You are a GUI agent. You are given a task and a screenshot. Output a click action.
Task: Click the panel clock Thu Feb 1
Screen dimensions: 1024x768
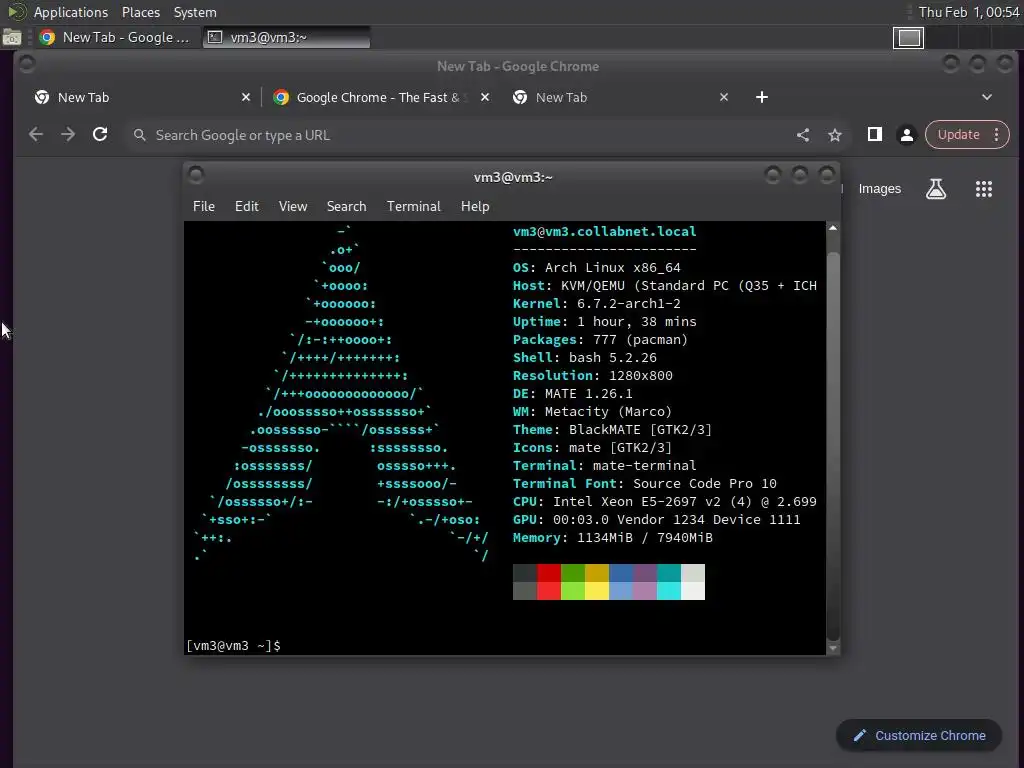point(968,12)
